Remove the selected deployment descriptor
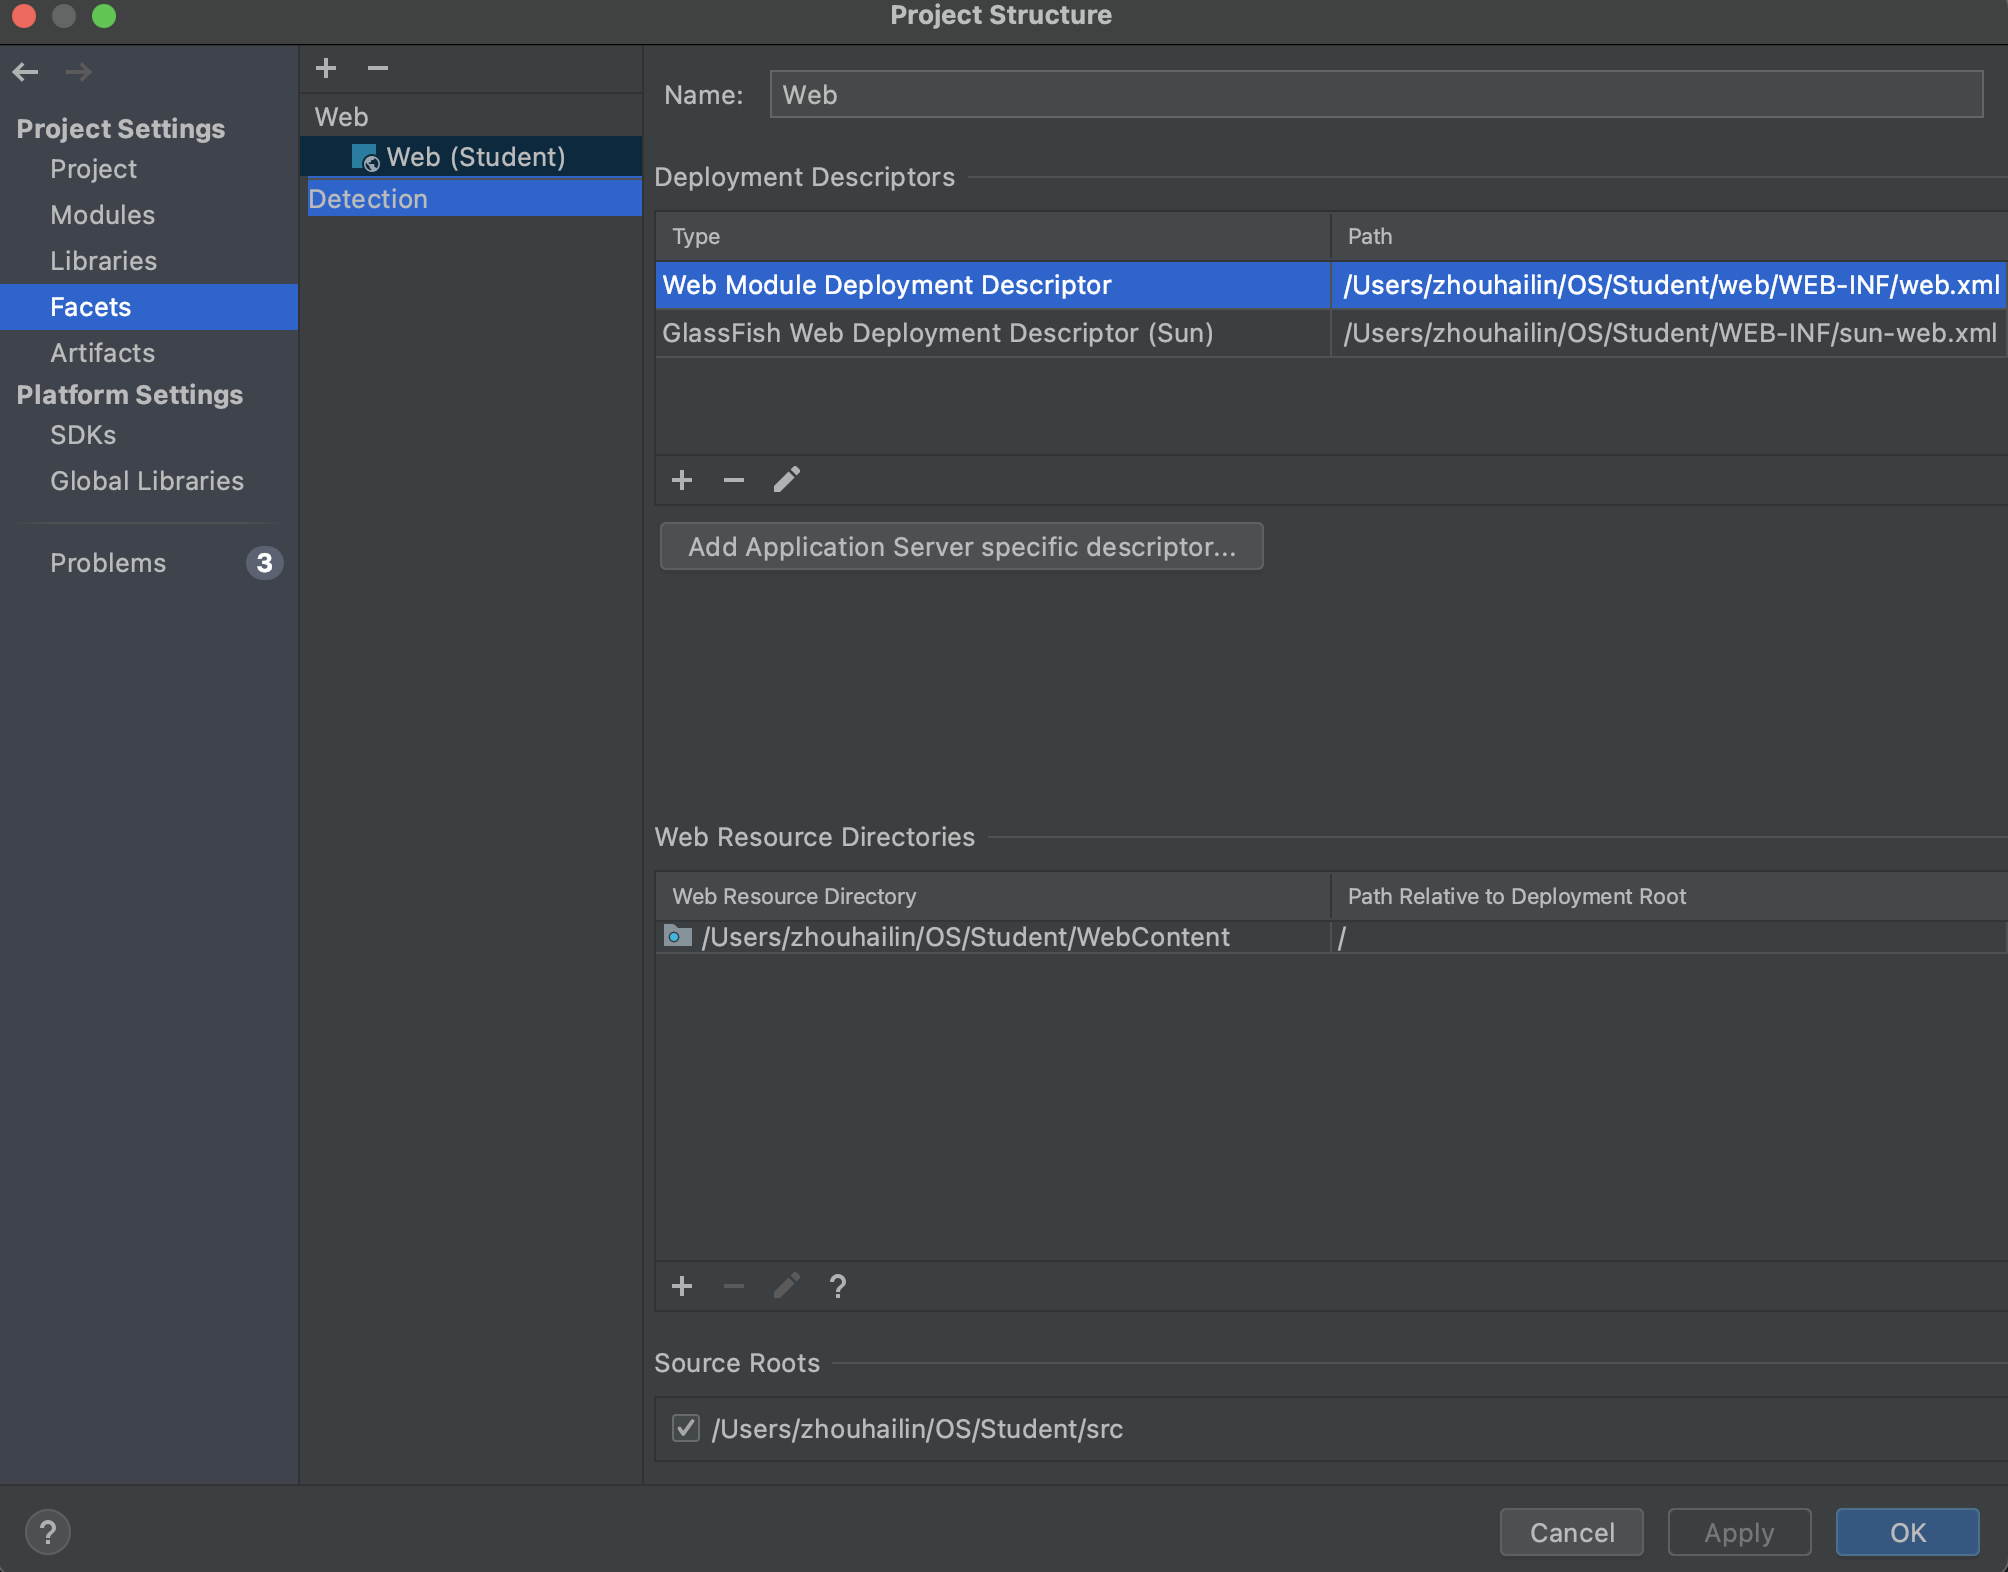Viewport: 2008px width, 1572px height. [x=734, y=480]
